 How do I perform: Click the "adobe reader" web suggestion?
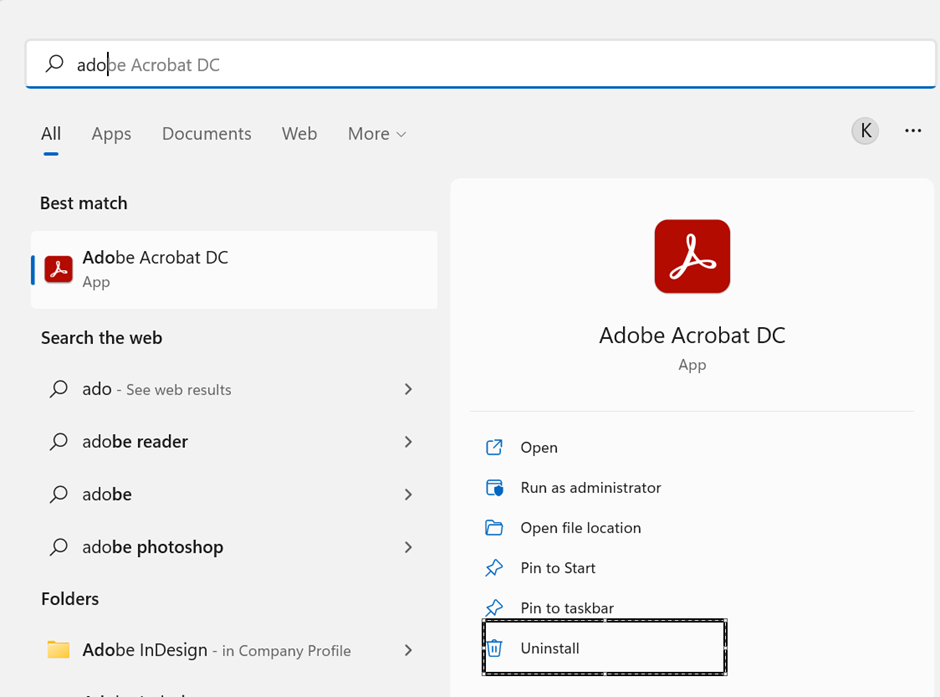point(234,442)
